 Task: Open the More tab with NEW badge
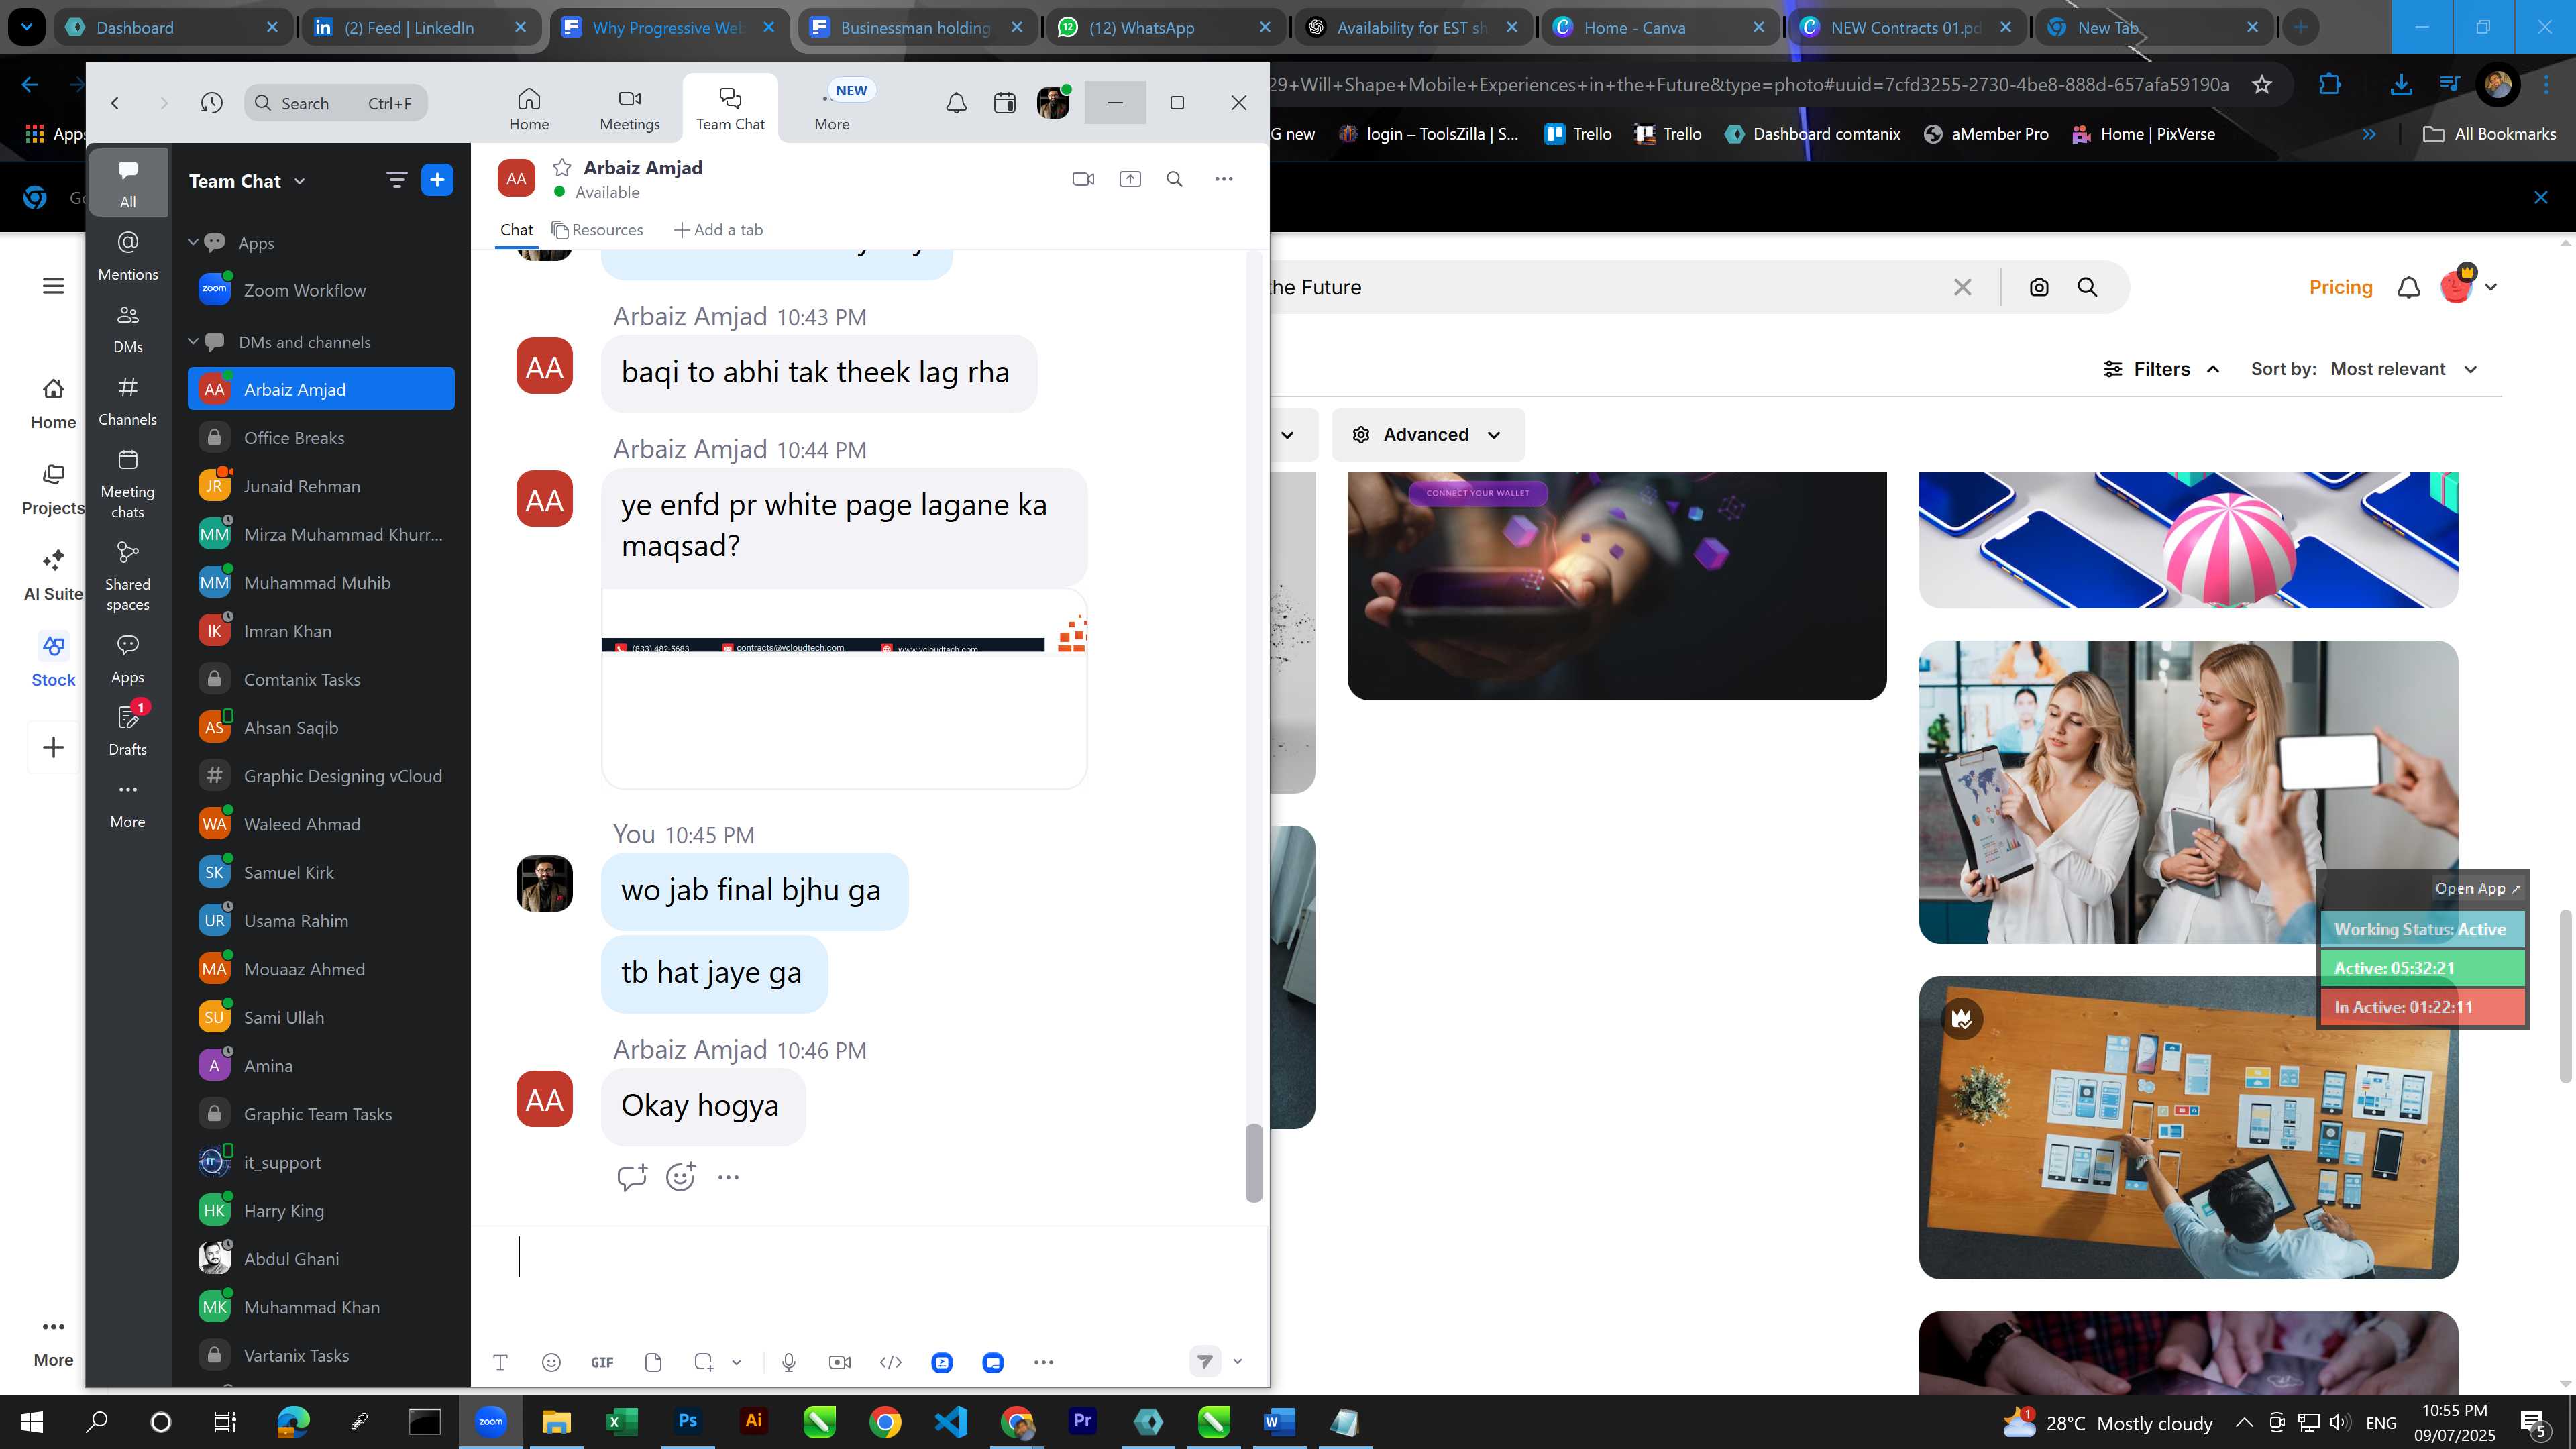[833, 109]
